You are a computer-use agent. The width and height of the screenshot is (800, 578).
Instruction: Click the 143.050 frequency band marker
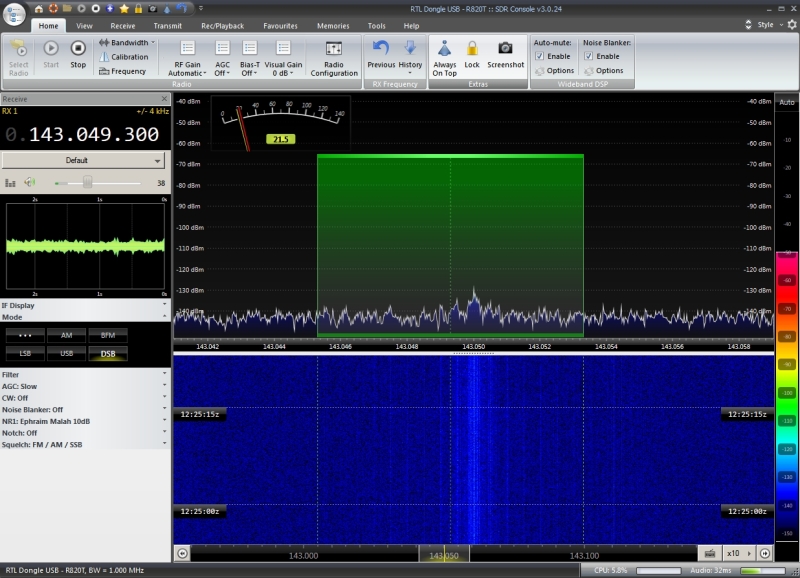coord(444,555)
